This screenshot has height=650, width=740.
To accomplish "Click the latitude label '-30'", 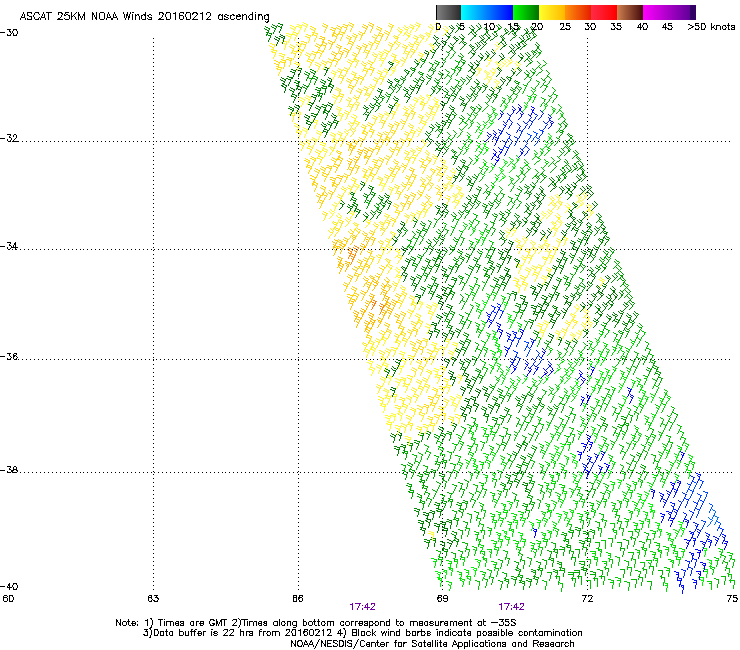I will point(9,33).
